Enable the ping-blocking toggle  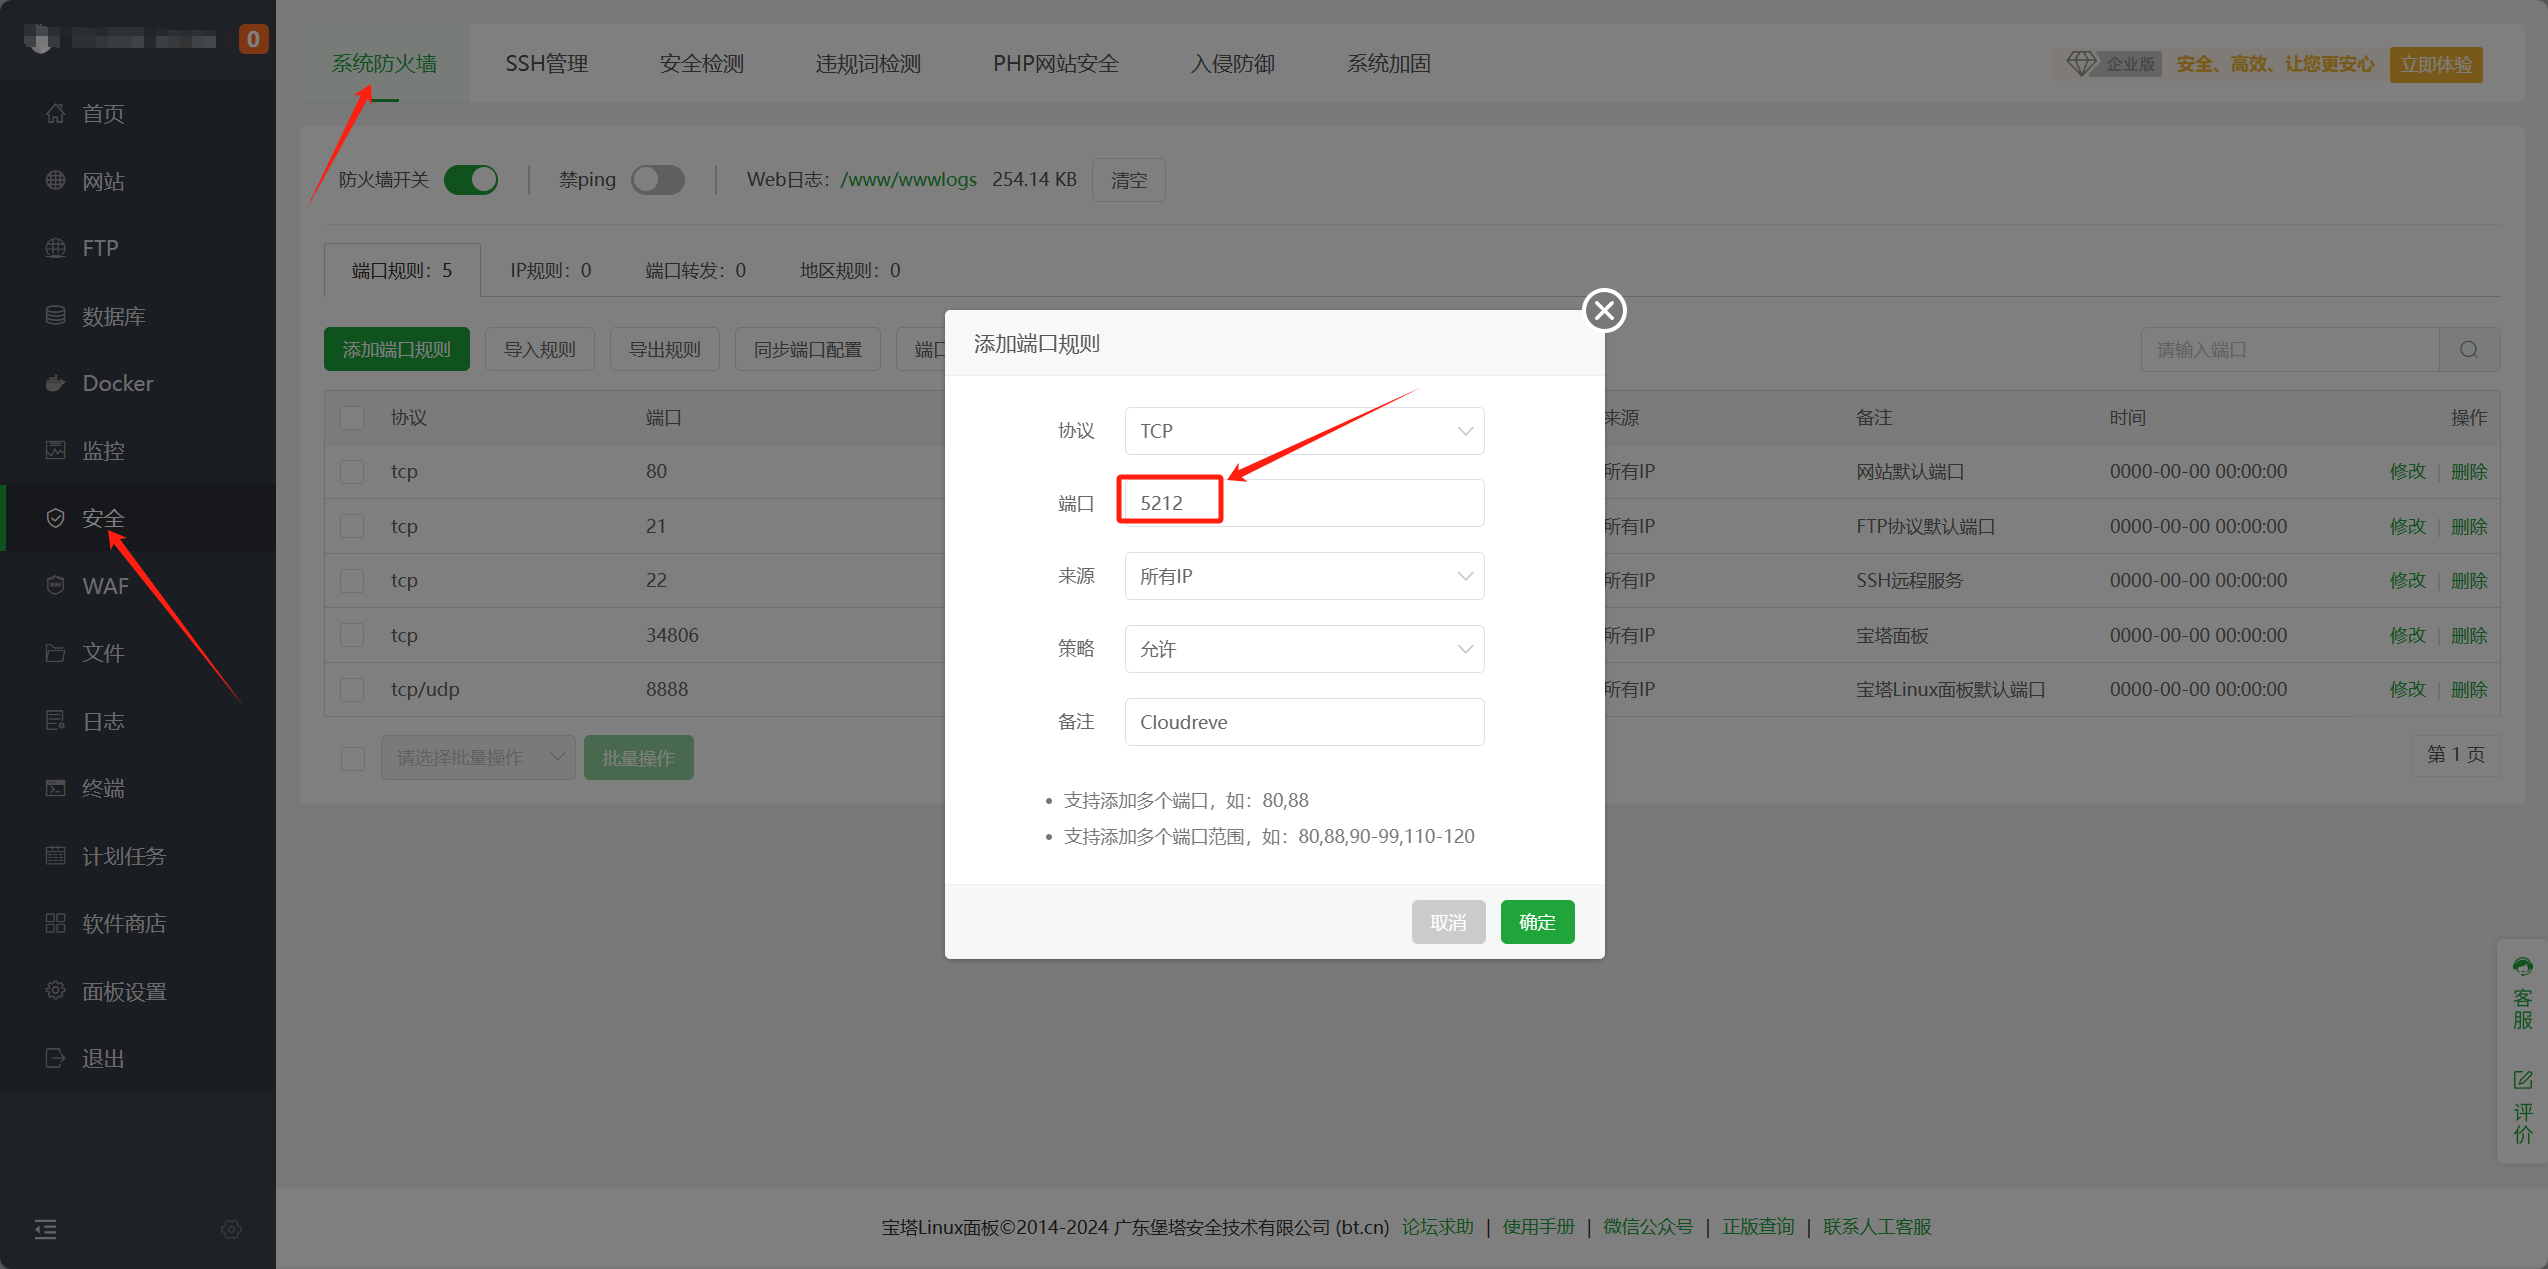(658, 180)
